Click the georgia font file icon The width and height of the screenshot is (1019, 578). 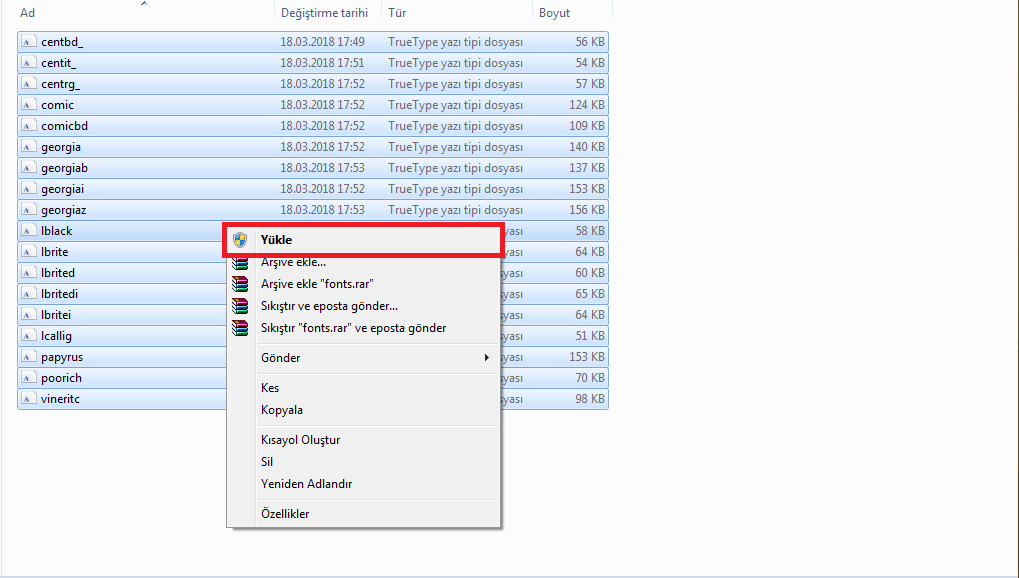coord(29,147)
